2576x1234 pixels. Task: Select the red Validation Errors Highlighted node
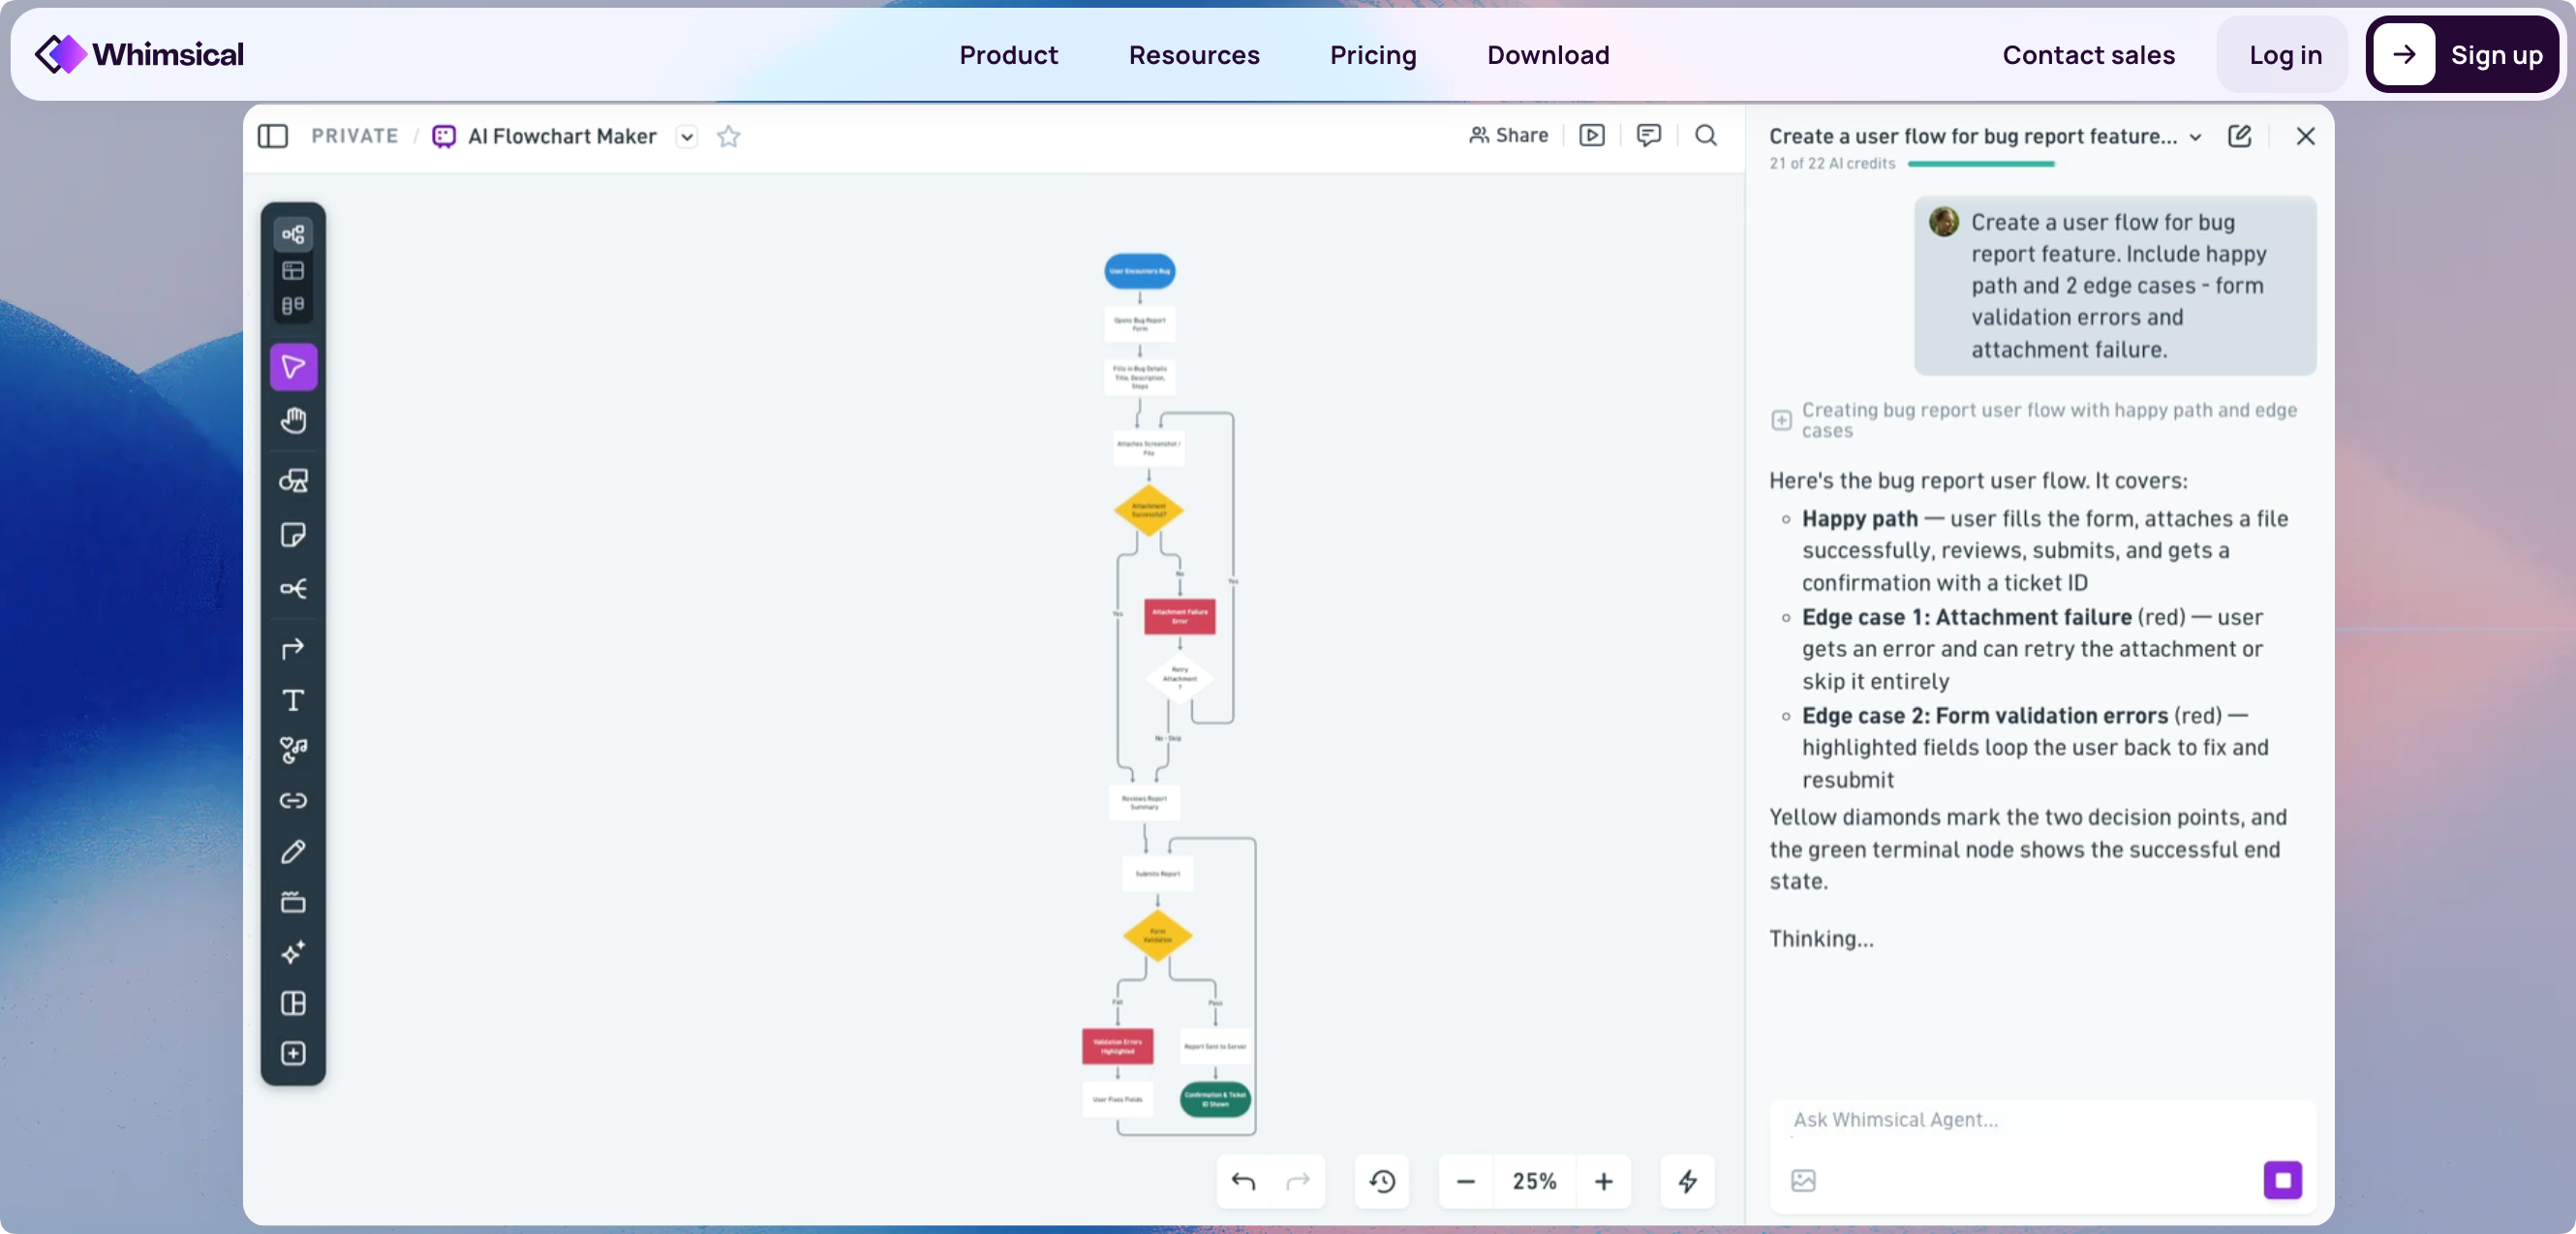pos(1118,1046)
